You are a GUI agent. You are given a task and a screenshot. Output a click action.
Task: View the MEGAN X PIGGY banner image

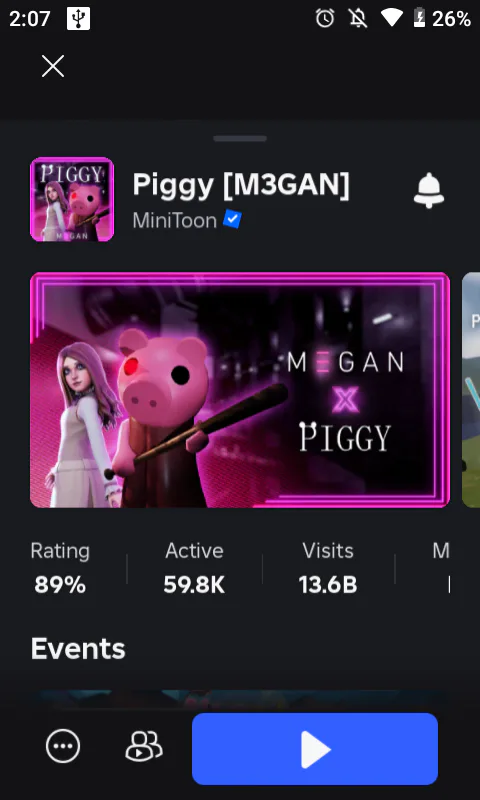[240, 390]
